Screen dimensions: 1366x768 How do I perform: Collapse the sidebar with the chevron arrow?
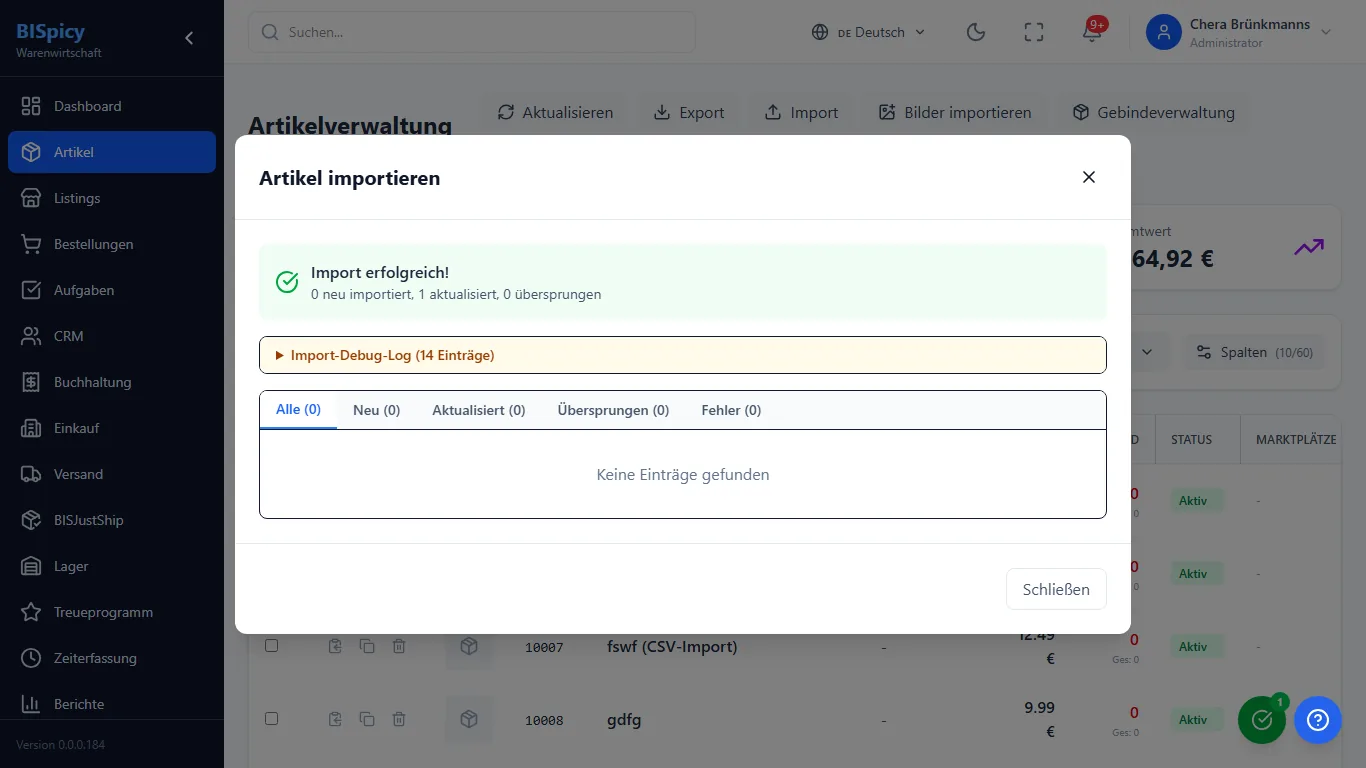click(189, 38)
